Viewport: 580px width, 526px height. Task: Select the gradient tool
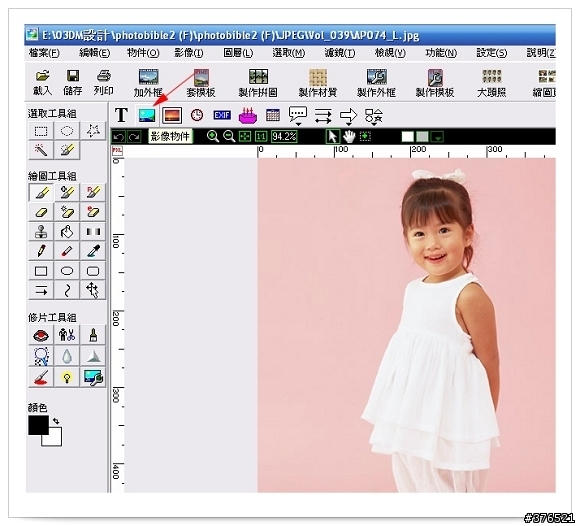tap(93, 232)
